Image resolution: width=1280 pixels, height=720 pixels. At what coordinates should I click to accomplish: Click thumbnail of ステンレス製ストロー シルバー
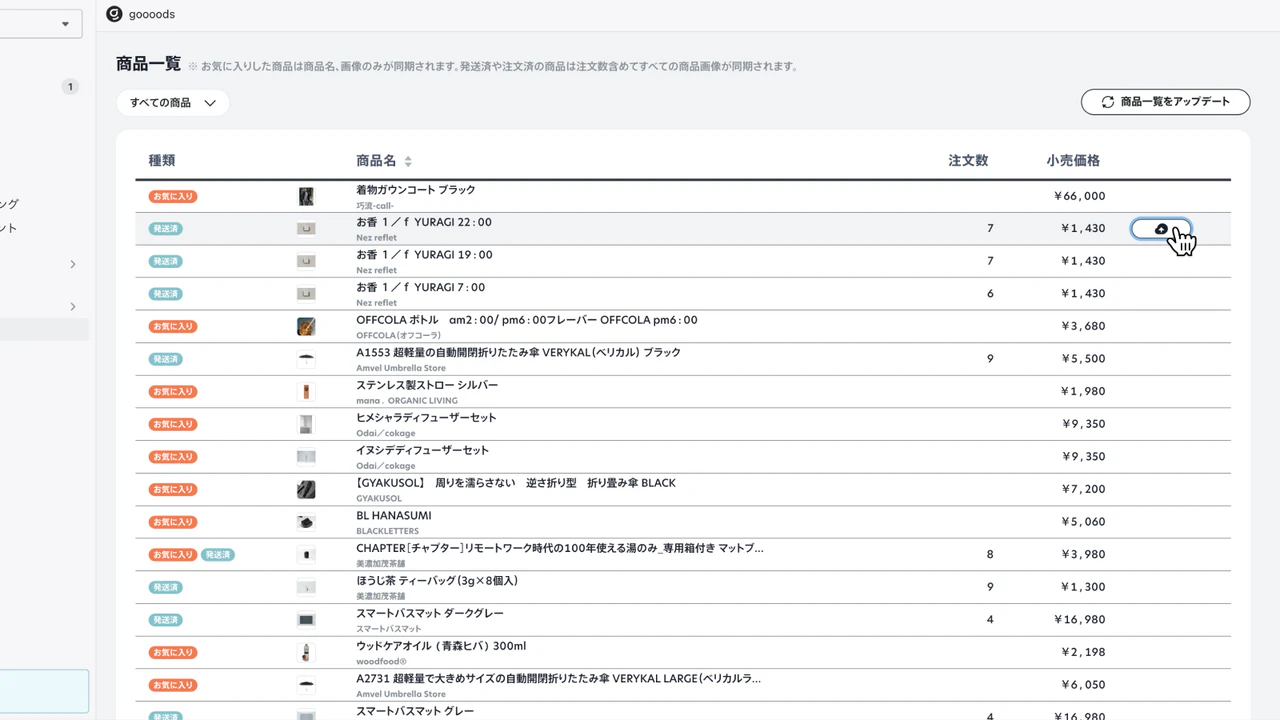click(x=306, y=392)
